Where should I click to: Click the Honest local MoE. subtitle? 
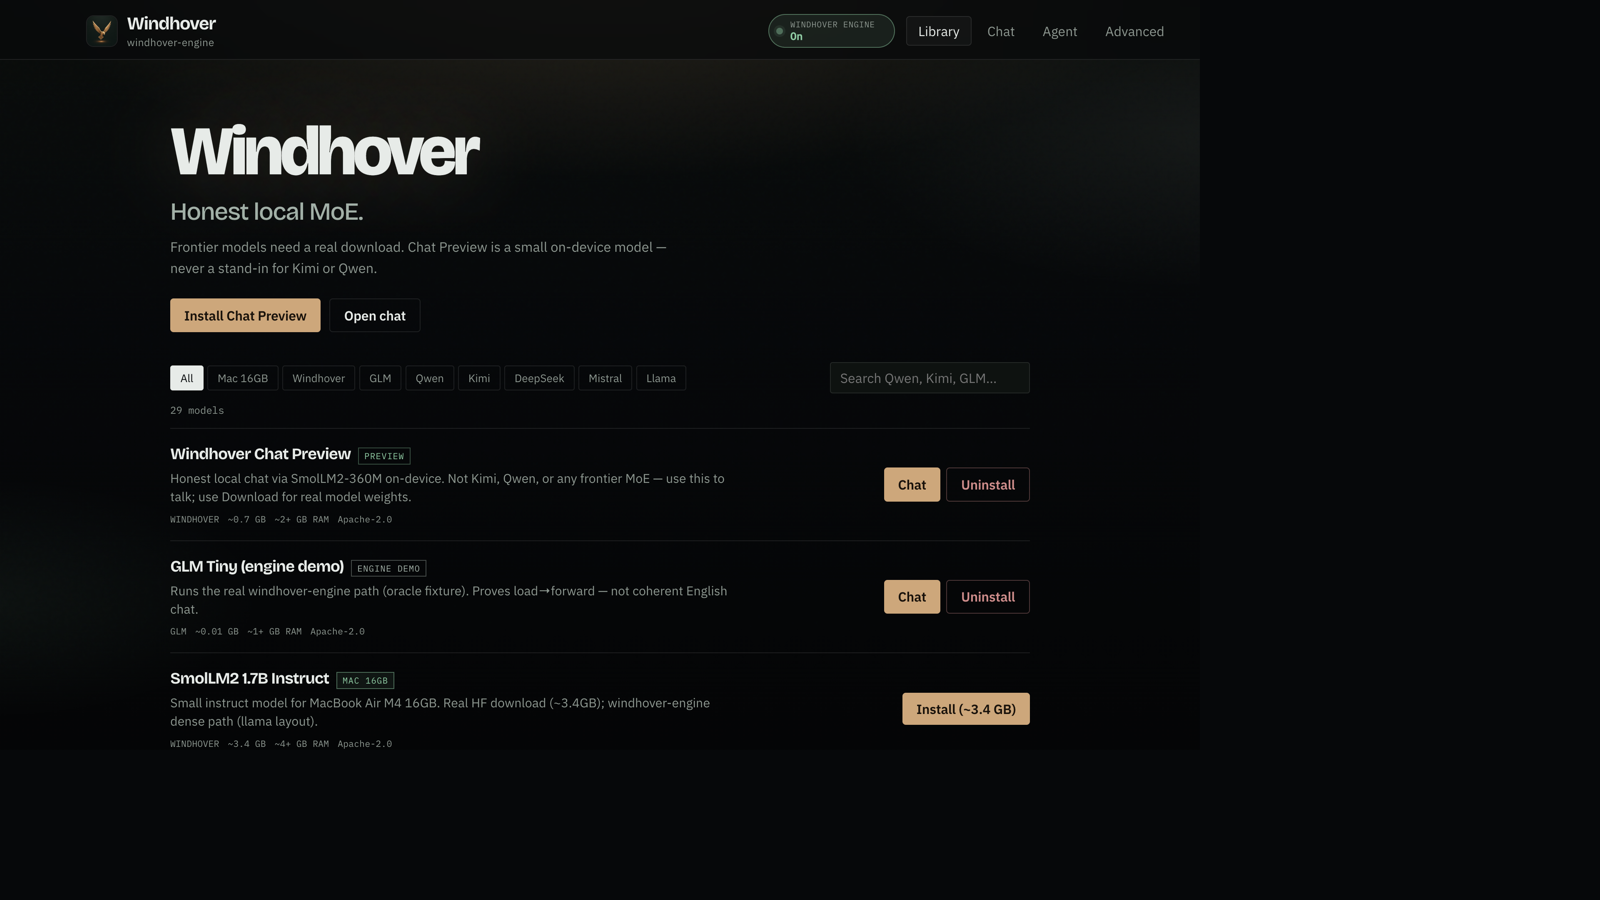pos(266,212)
